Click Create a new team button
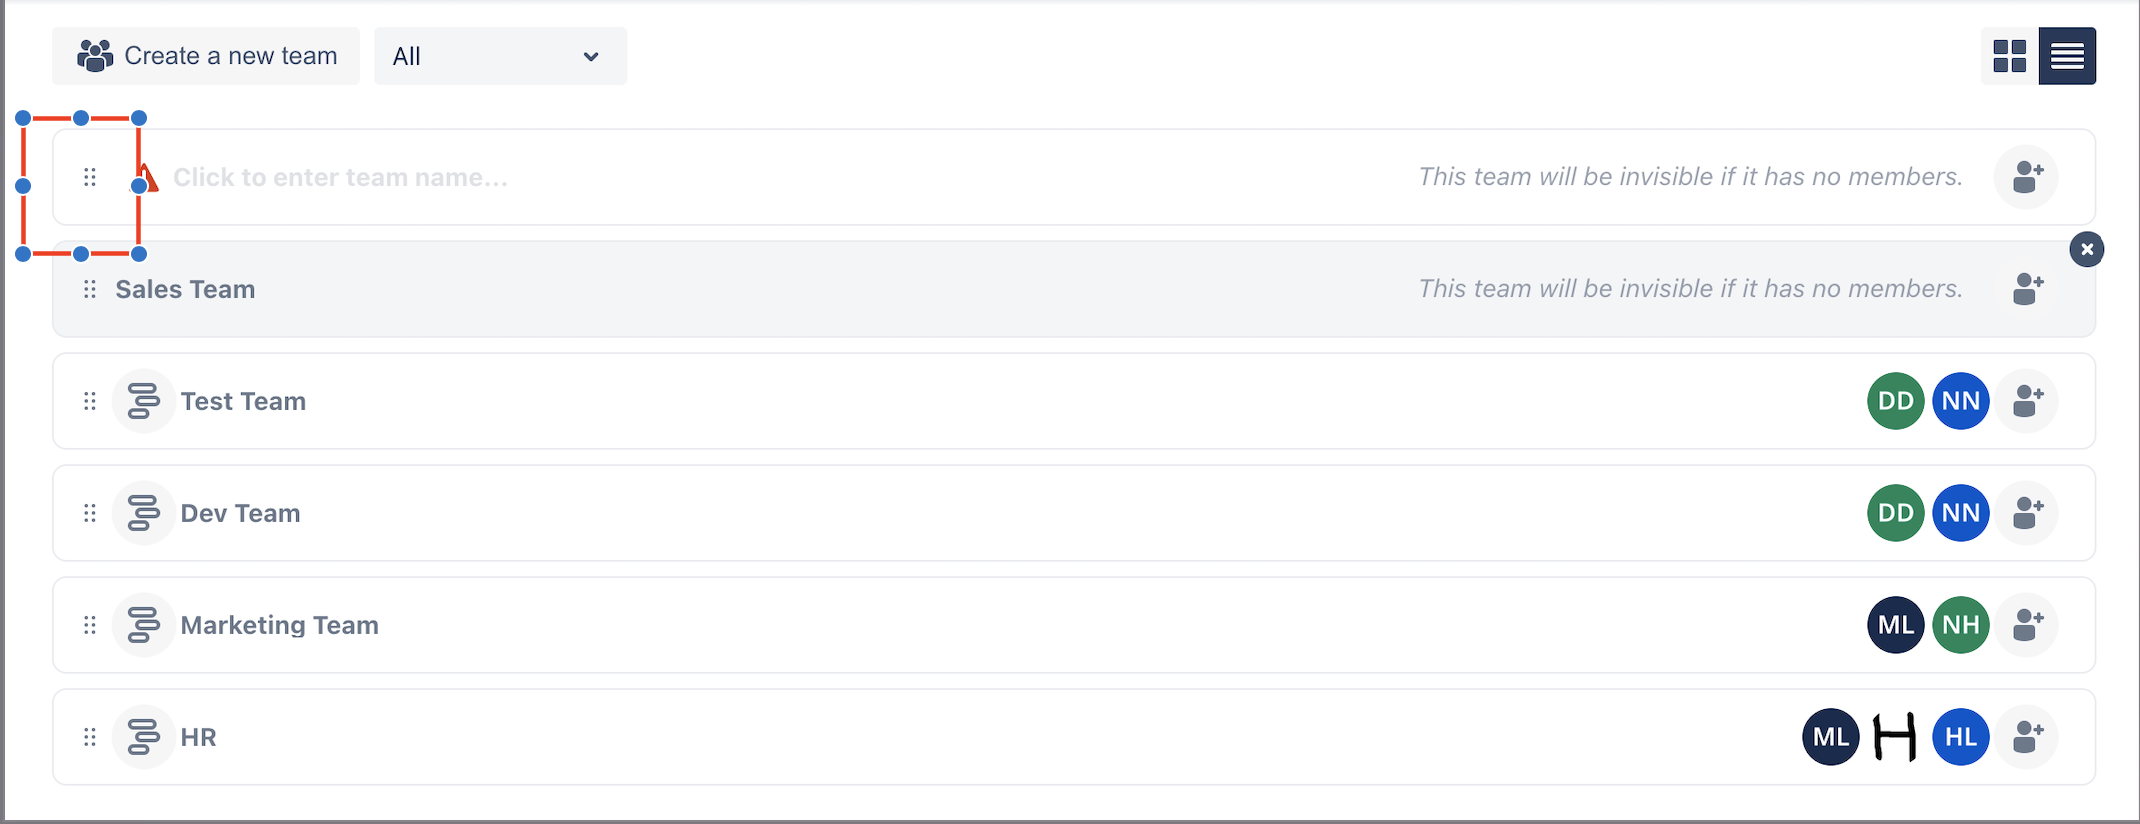This screenshot has height=824, width=2140. pos(206,56)
